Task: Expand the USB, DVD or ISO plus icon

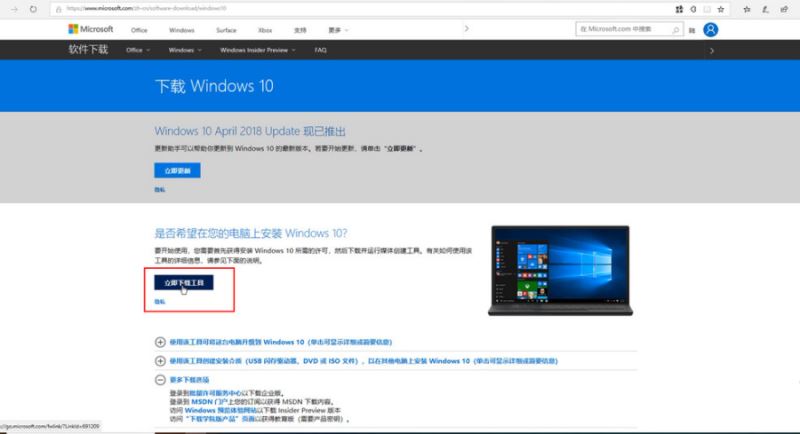Action: 160,361
